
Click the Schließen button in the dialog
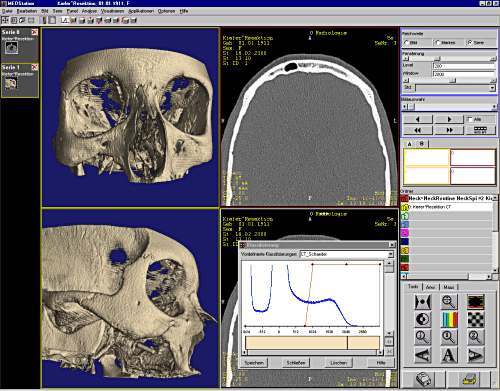point(296,363)
